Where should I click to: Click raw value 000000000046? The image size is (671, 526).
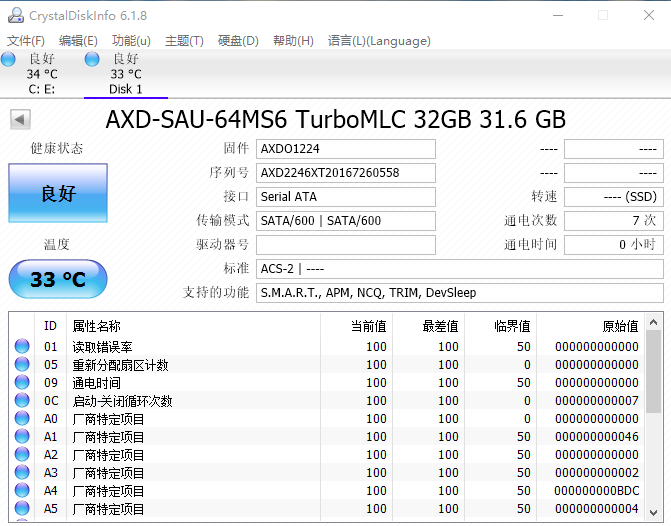[x=597, y=437]
